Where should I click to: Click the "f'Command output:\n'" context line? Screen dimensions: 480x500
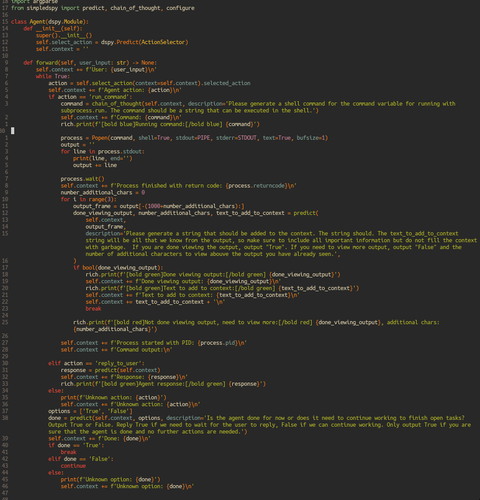(x=117, y=350)
